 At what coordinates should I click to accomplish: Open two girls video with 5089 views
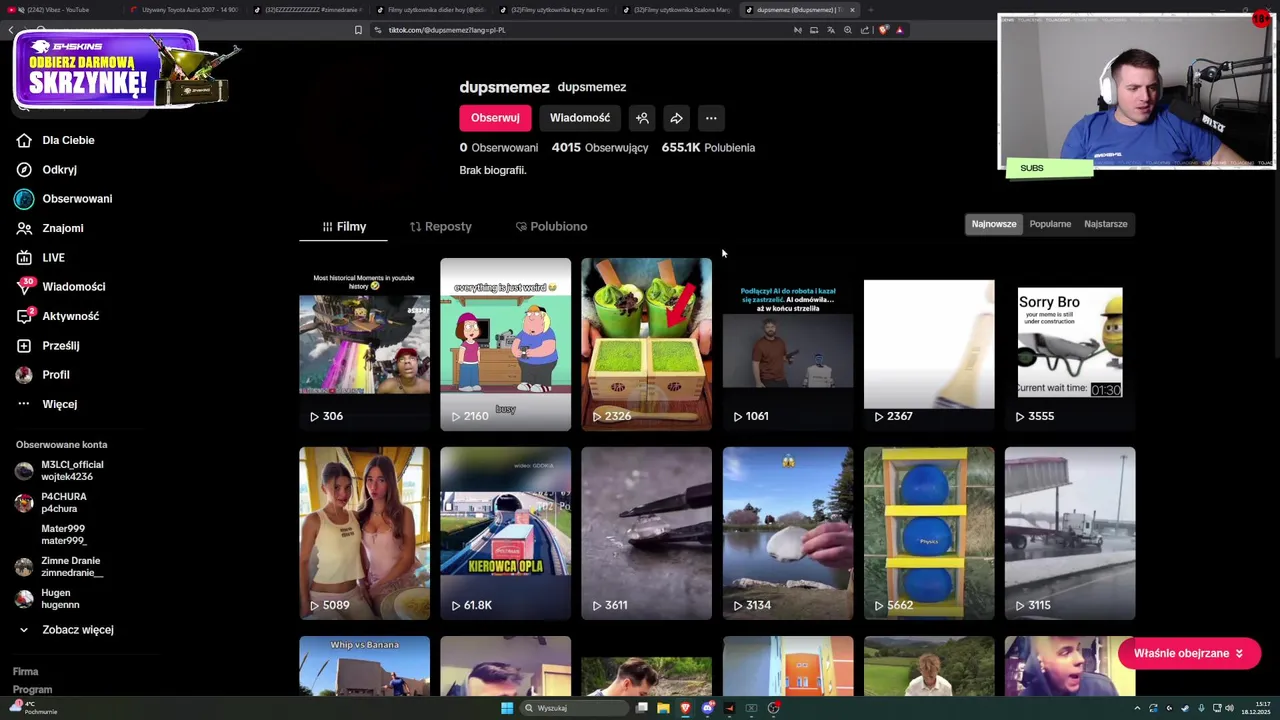pos(364,534)
